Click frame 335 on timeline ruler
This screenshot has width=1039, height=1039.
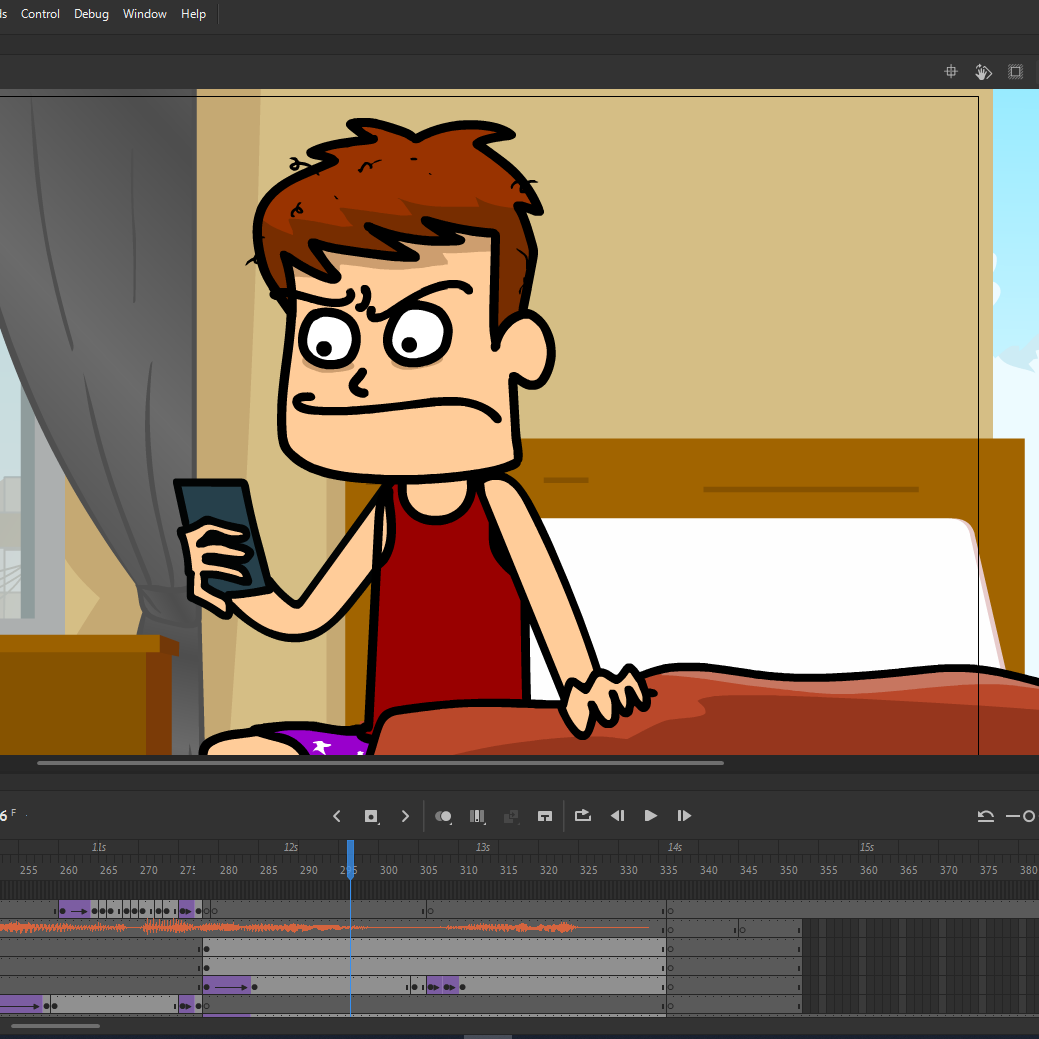(668, 870)
